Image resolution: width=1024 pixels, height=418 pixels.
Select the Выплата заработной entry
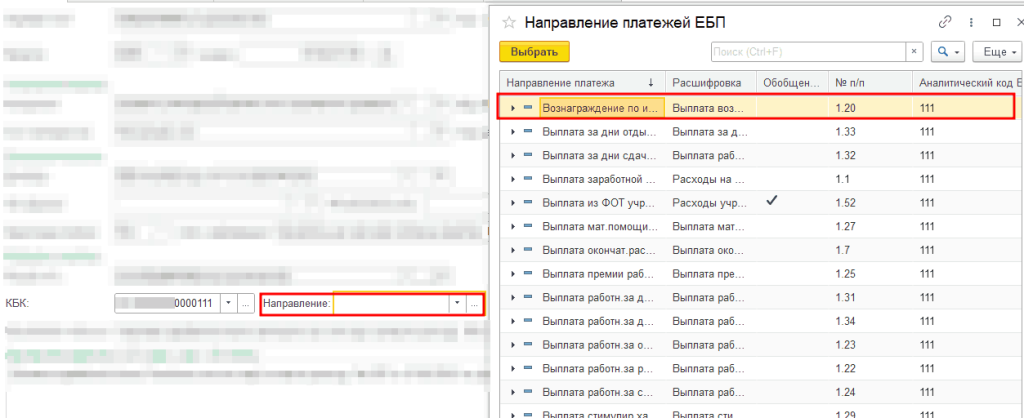coord(599,178)
